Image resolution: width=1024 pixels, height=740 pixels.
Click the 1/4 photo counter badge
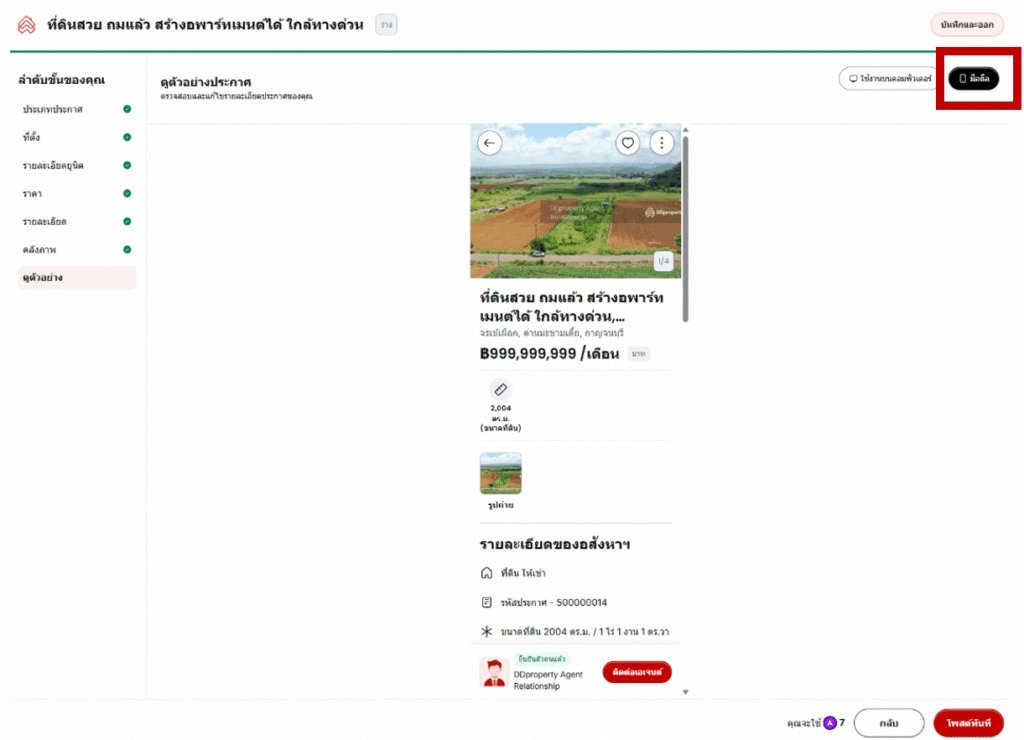point(664,261)
